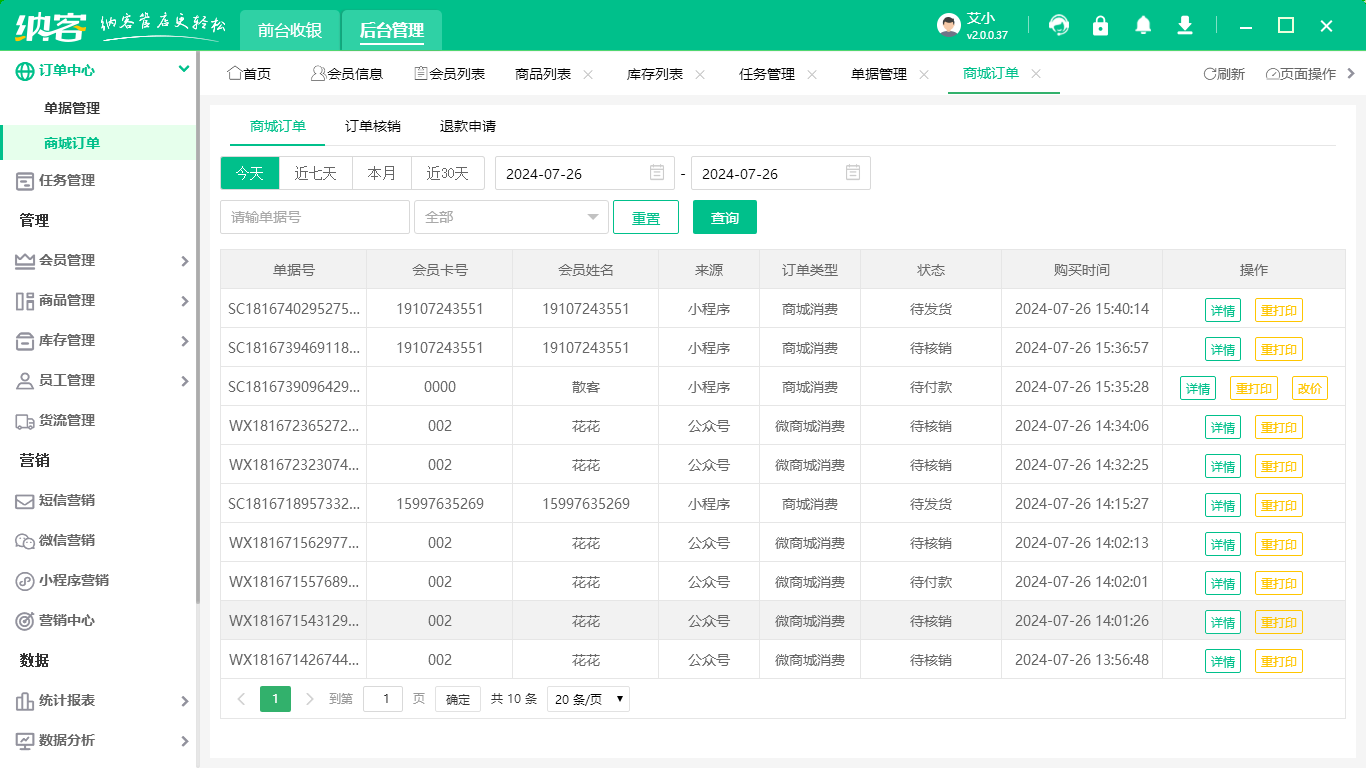Click the lock screen icon in title bar
The width and height of the screenshot is (1366, 768).
click(x=1100, y=25)
